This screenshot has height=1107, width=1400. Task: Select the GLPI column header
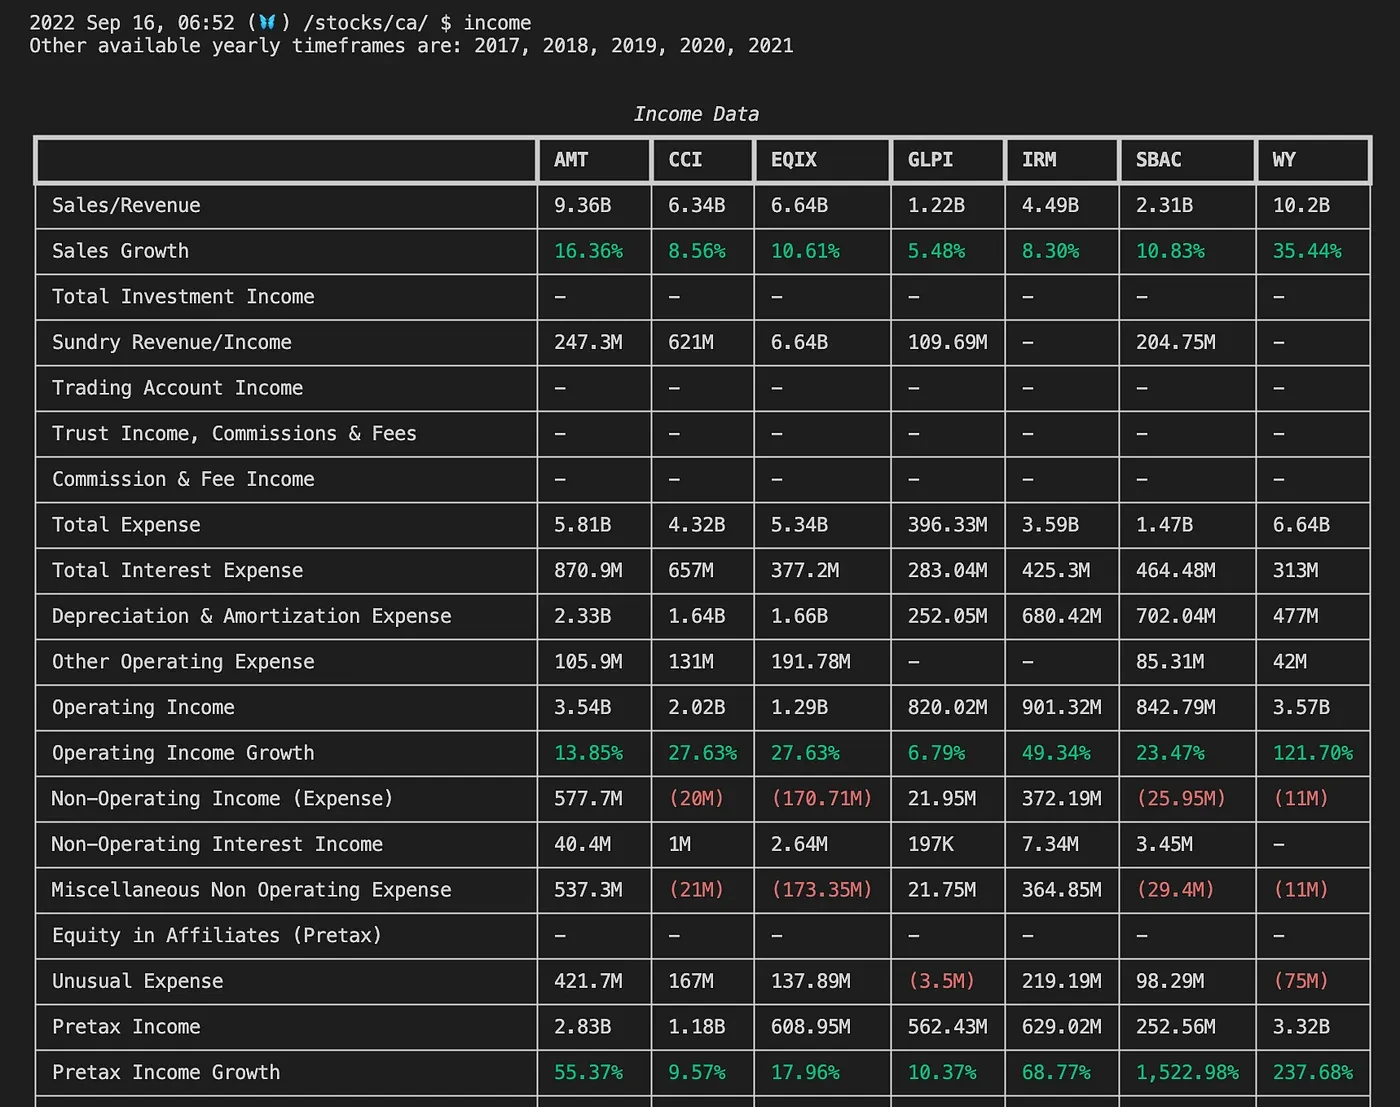pos(930,160)
